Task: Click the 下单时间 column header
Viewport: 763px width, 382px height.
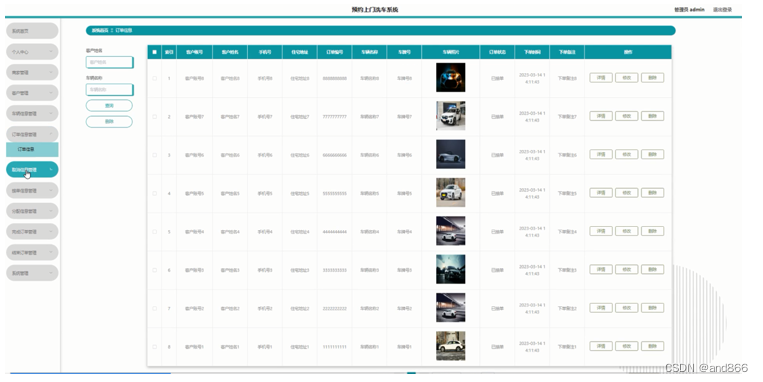Action: click(532, 52)
